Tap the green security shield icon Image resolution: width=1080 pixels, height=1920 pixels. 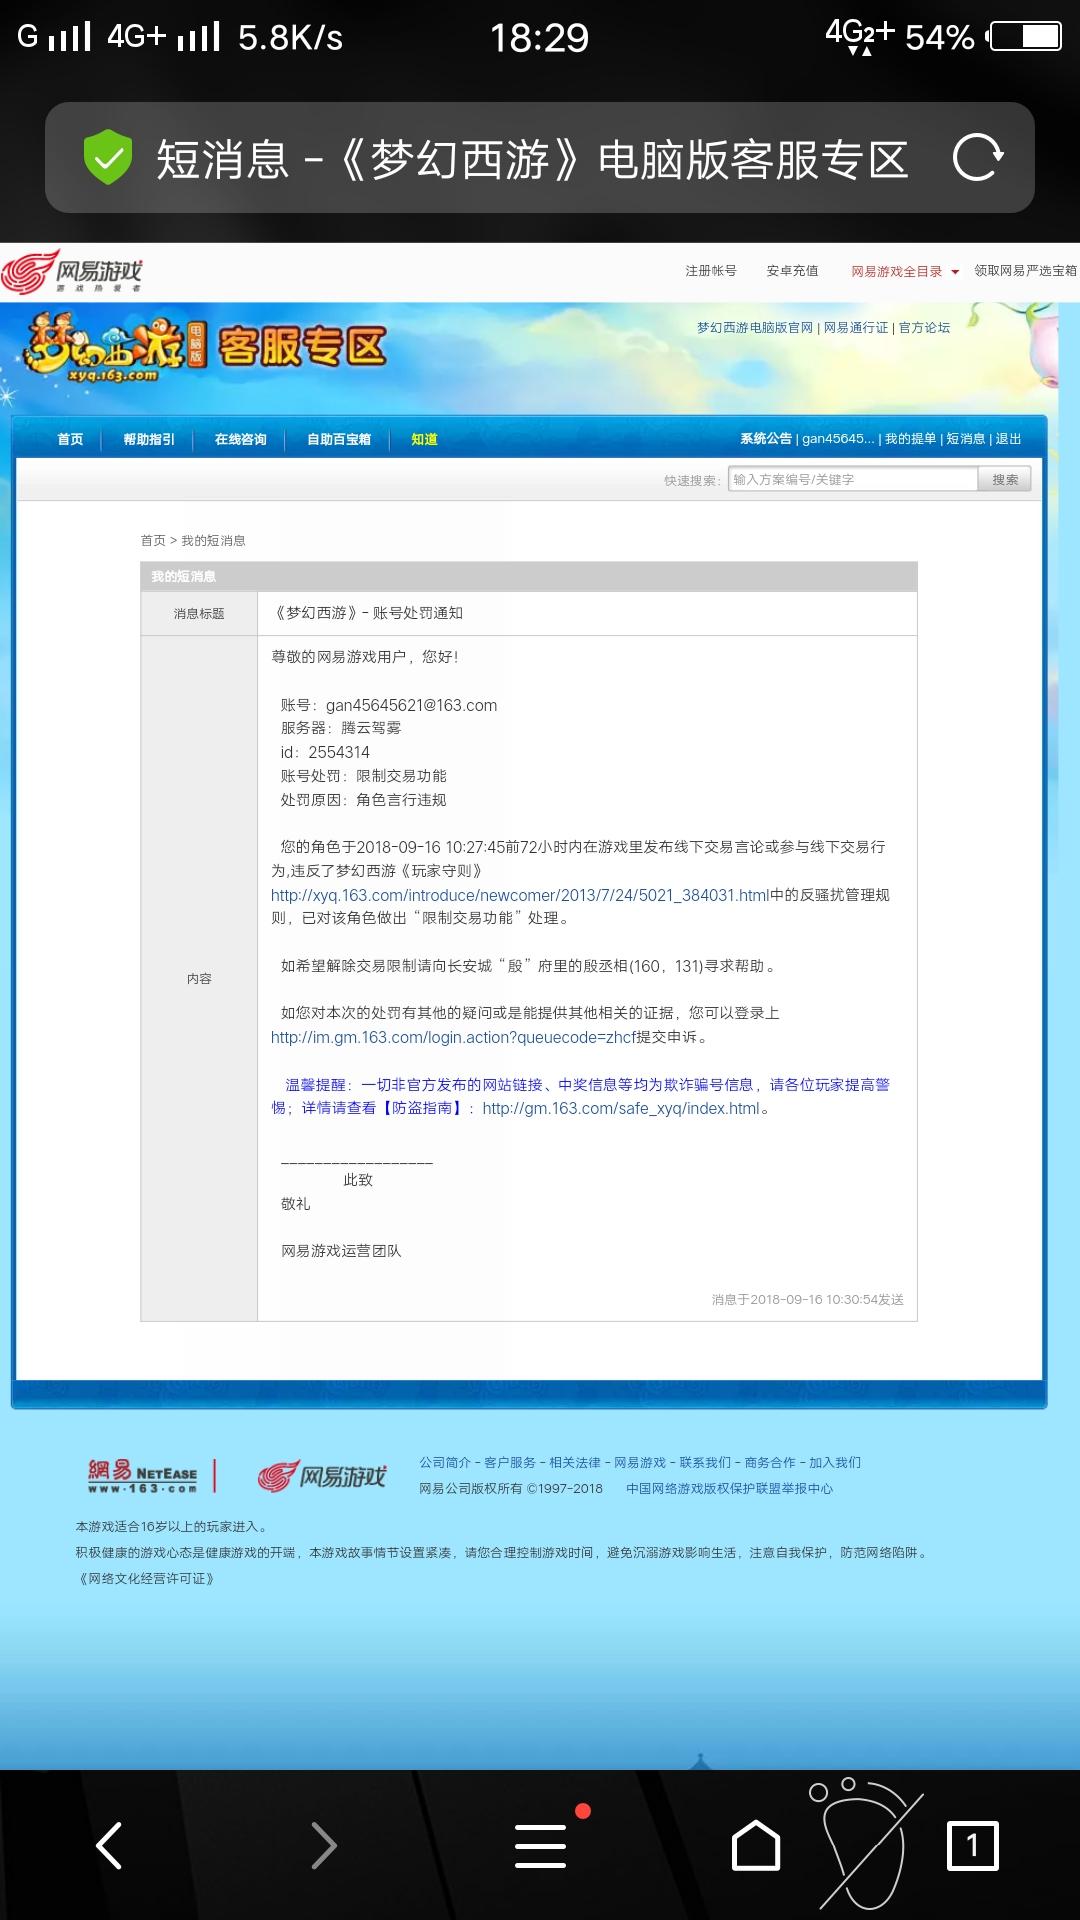[108, 157]
